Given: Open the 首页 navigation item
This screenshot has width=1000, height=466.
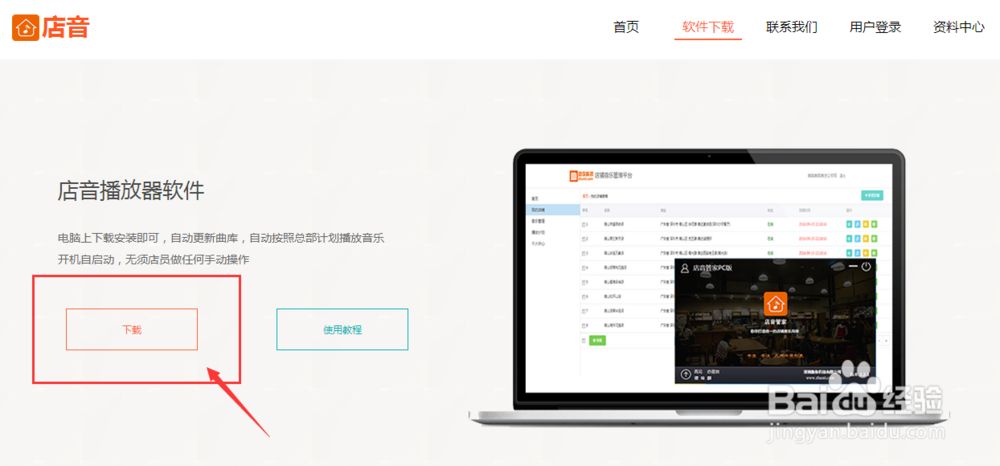Looking at the screenshot, I should (x=626, y=27).
